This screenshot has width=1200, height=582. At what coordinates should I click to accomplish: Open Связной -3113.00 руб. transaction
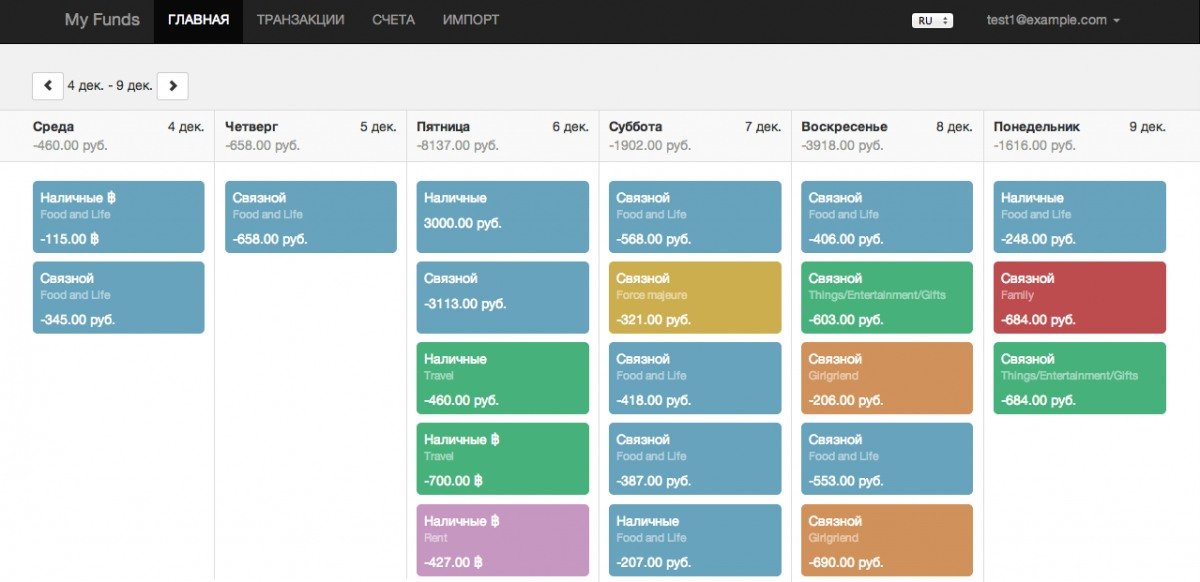(x=503, y=298)
